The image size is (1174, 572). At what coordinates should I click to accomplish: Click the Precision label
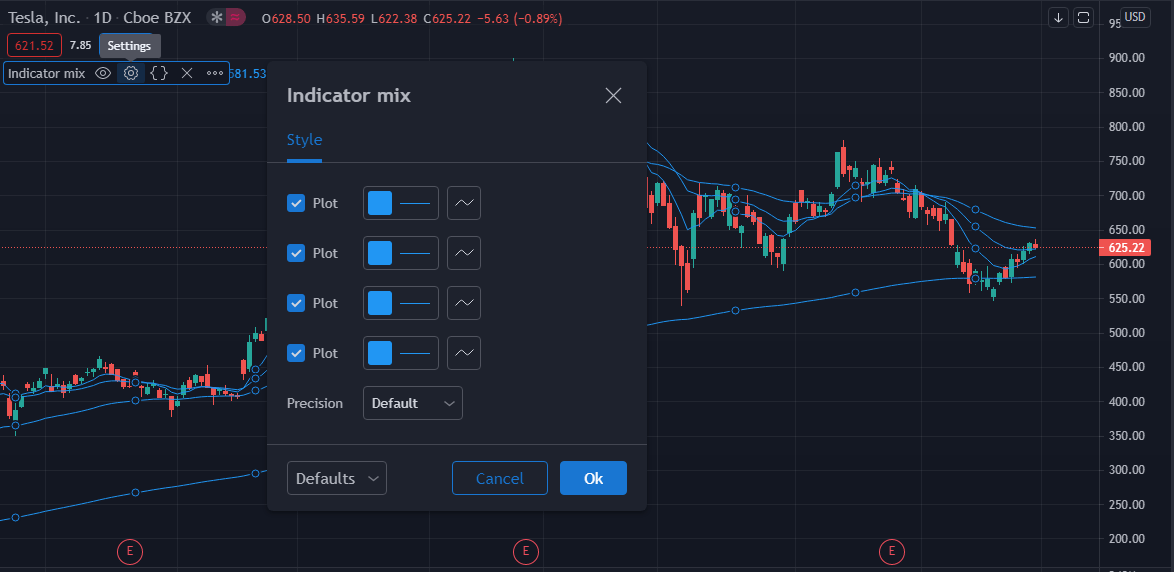click(314, 404)
